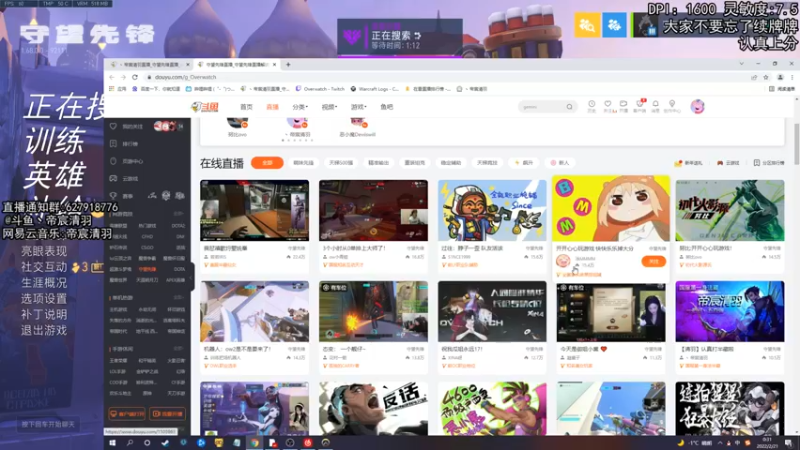Open the pink user avatar menu
This screenshot has height=450, width=800.
click(697, 106)
